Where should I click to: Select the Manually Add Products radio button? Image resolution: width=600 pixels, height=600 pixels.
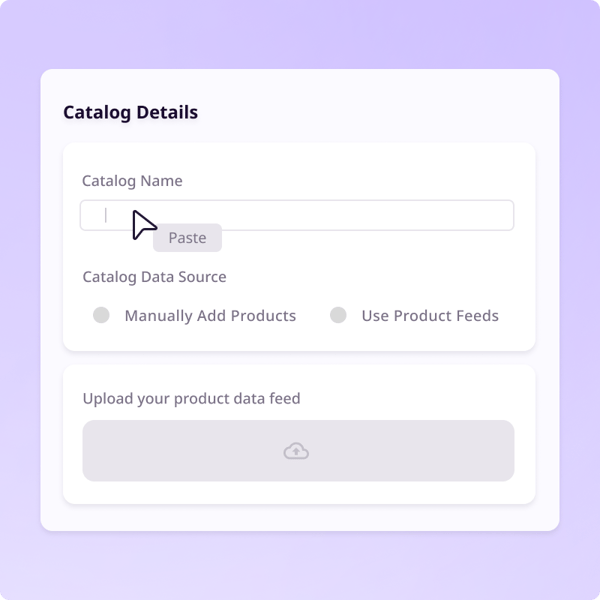[101, 315]
